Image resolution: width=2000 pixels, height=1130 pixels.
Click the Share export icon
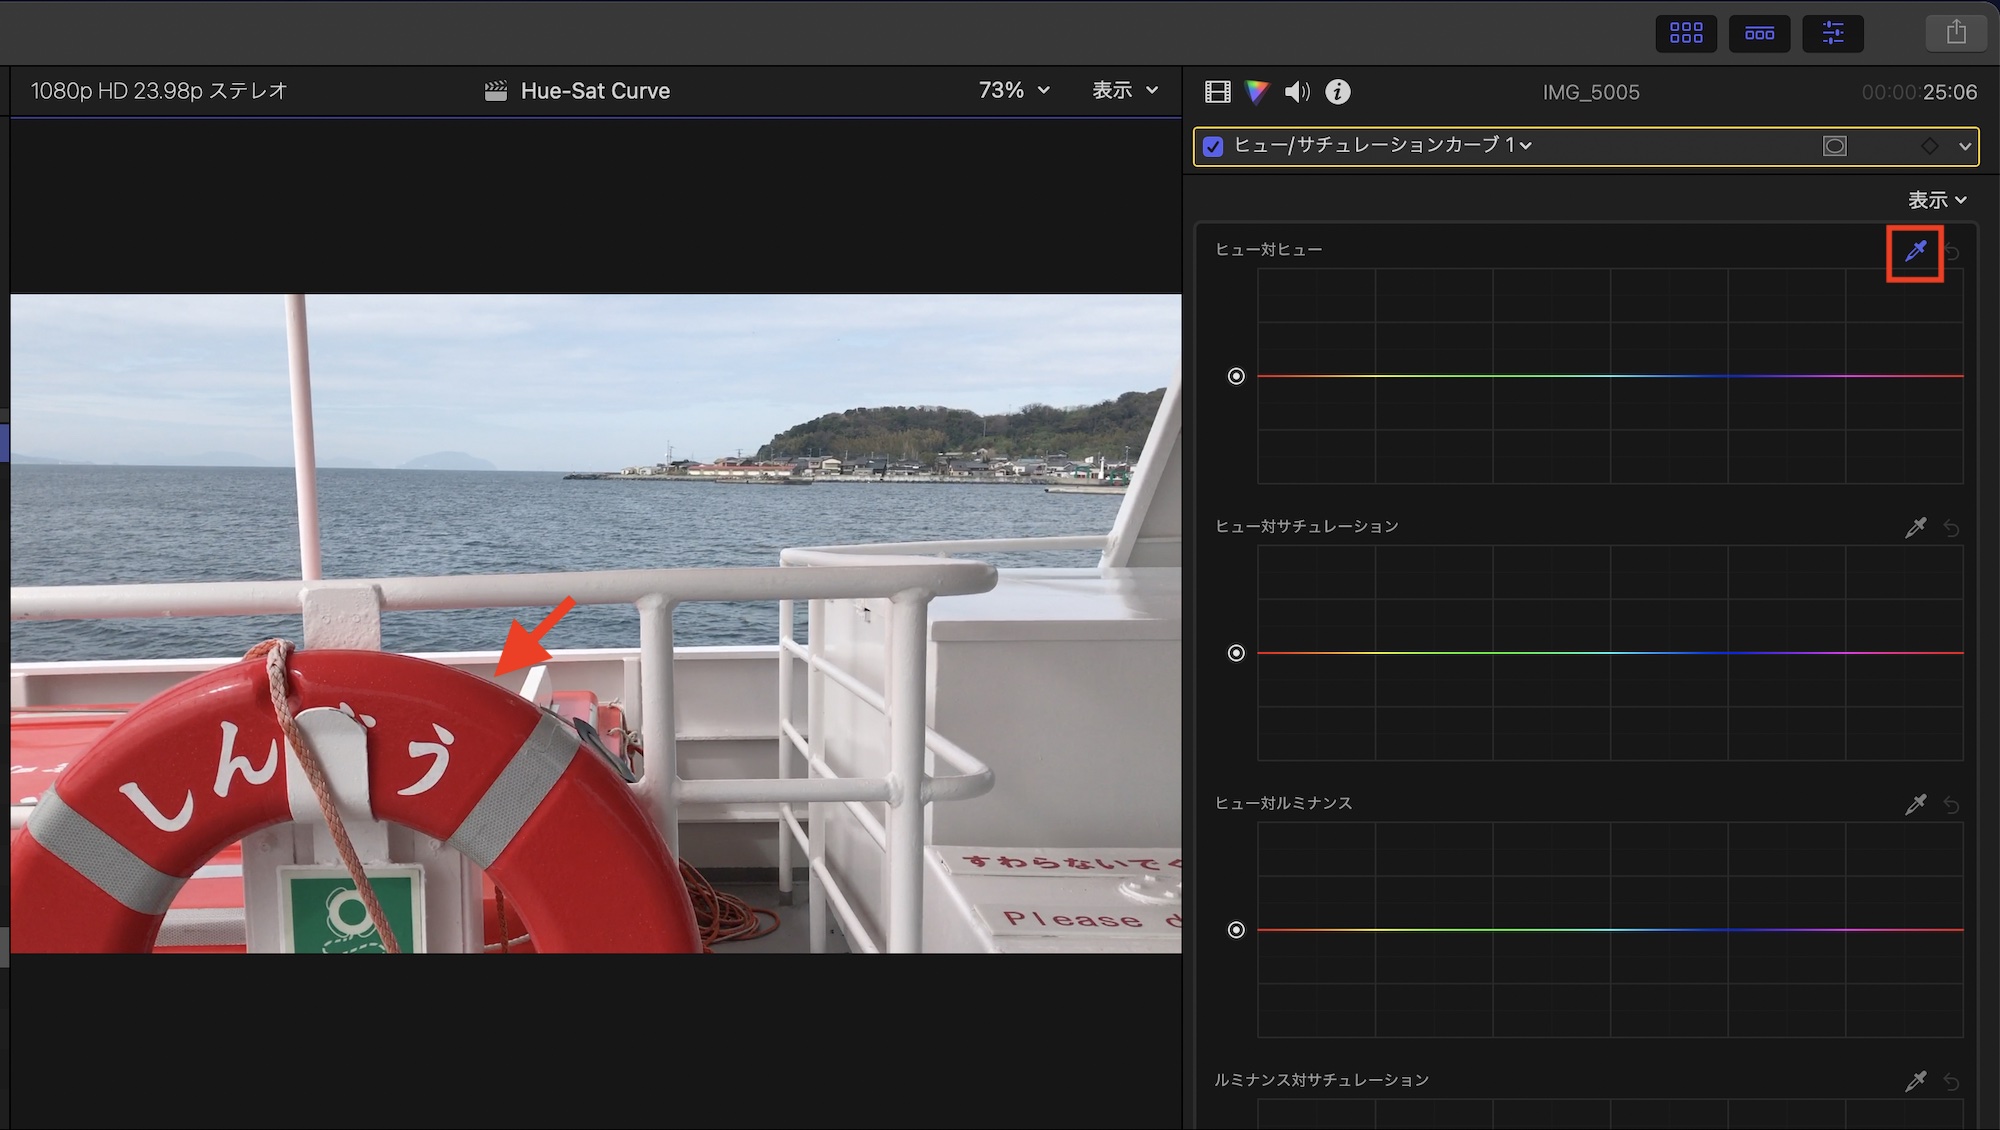1956,33
